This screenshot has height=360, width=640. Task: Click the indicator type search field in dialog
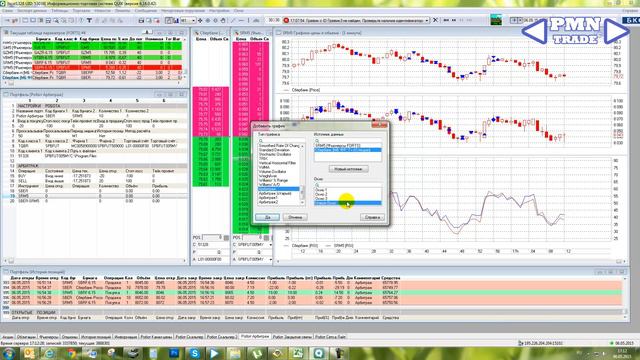[x=281, y=140]
